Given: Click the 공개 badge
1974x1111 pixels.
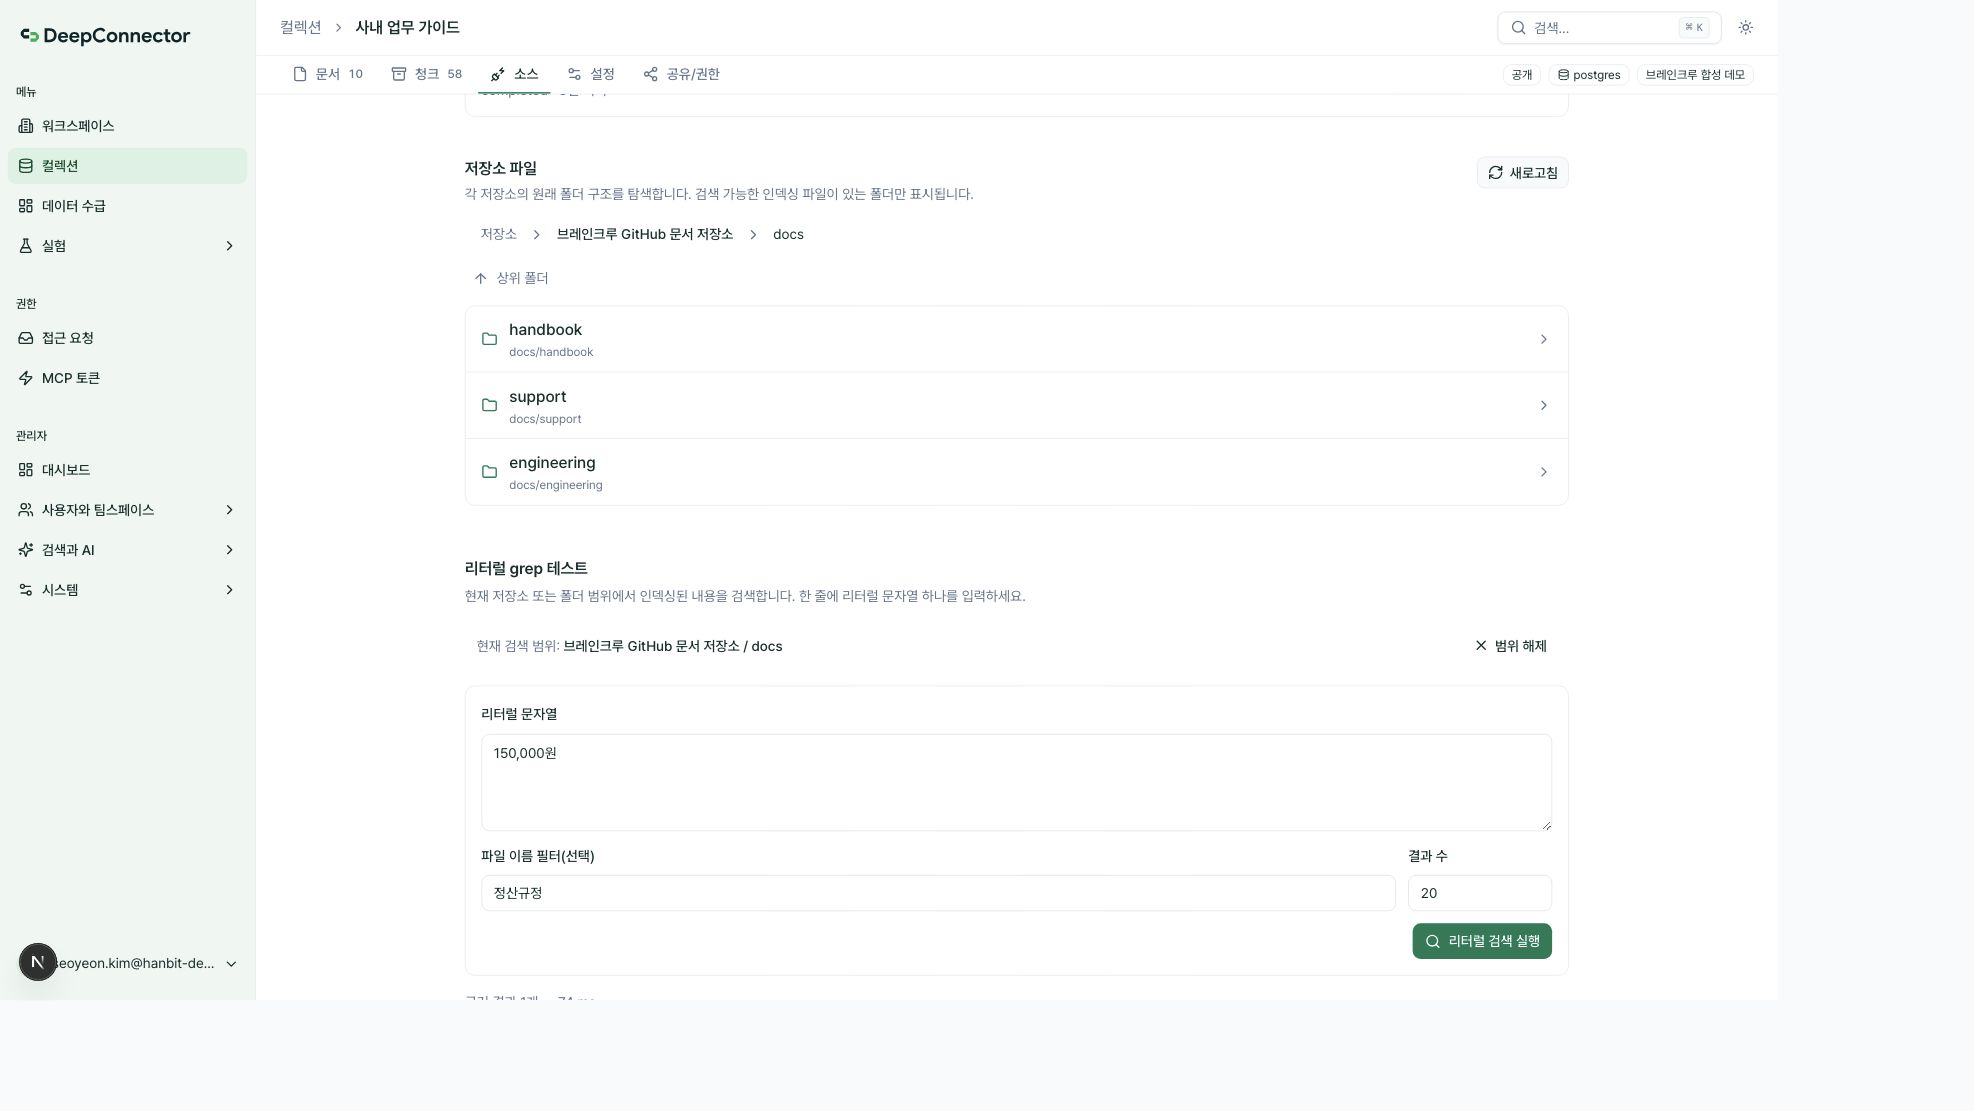Looking at the screenshot, I should [1521, 75].
